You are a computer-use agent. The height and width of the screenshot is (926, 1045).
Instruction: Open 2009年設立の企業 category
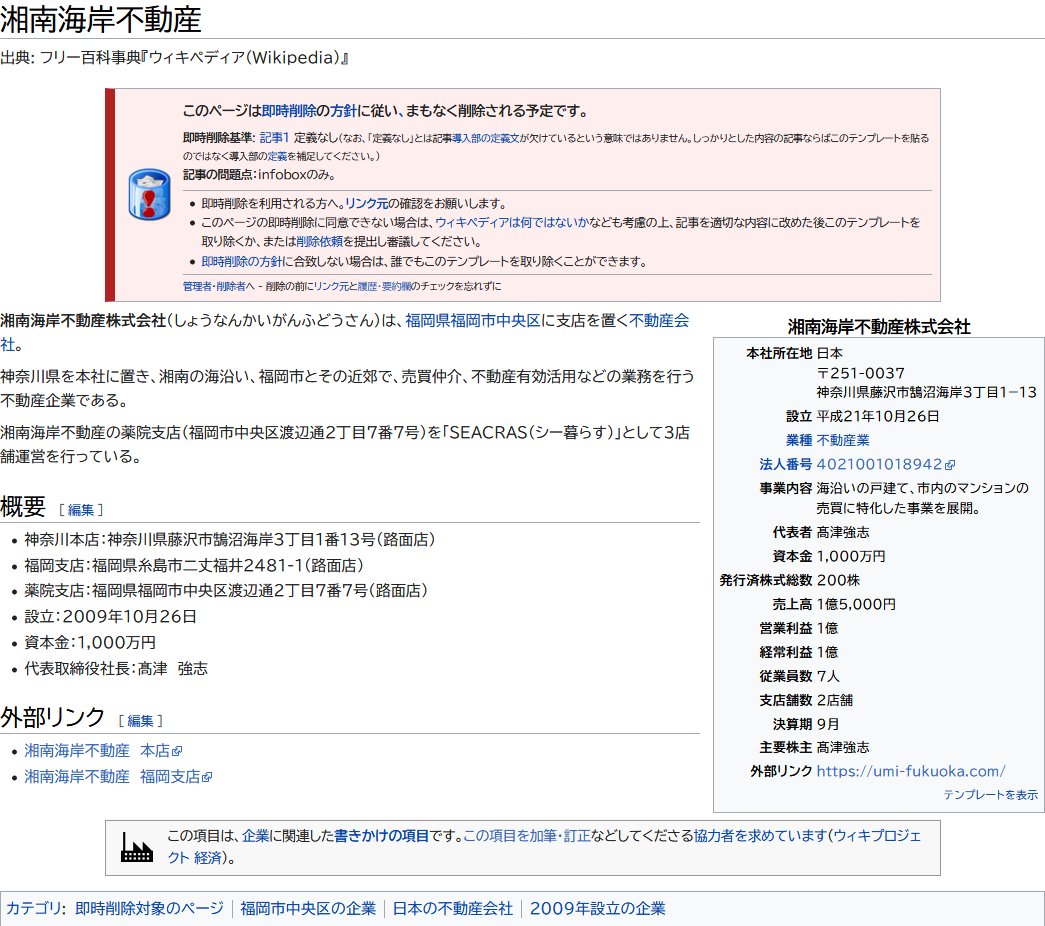pyautogui.click(x=598, y=909)
